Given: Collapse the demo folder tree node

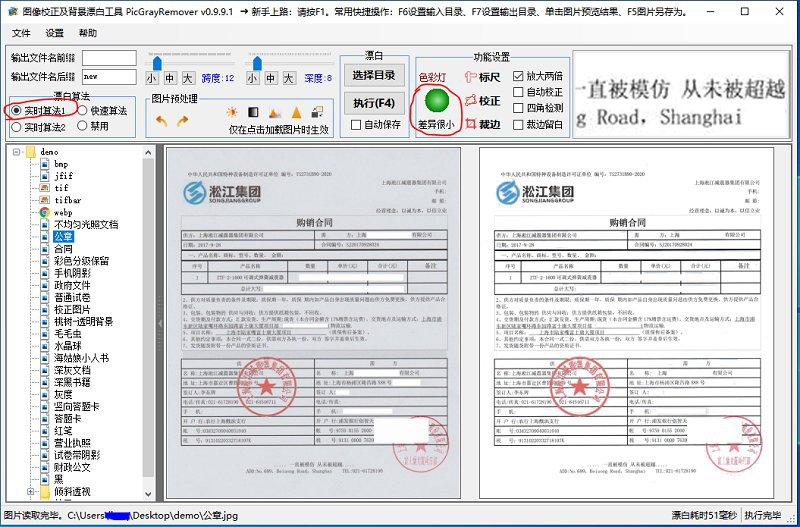Looking at the screenshot, I should click(x=17, y=152).
